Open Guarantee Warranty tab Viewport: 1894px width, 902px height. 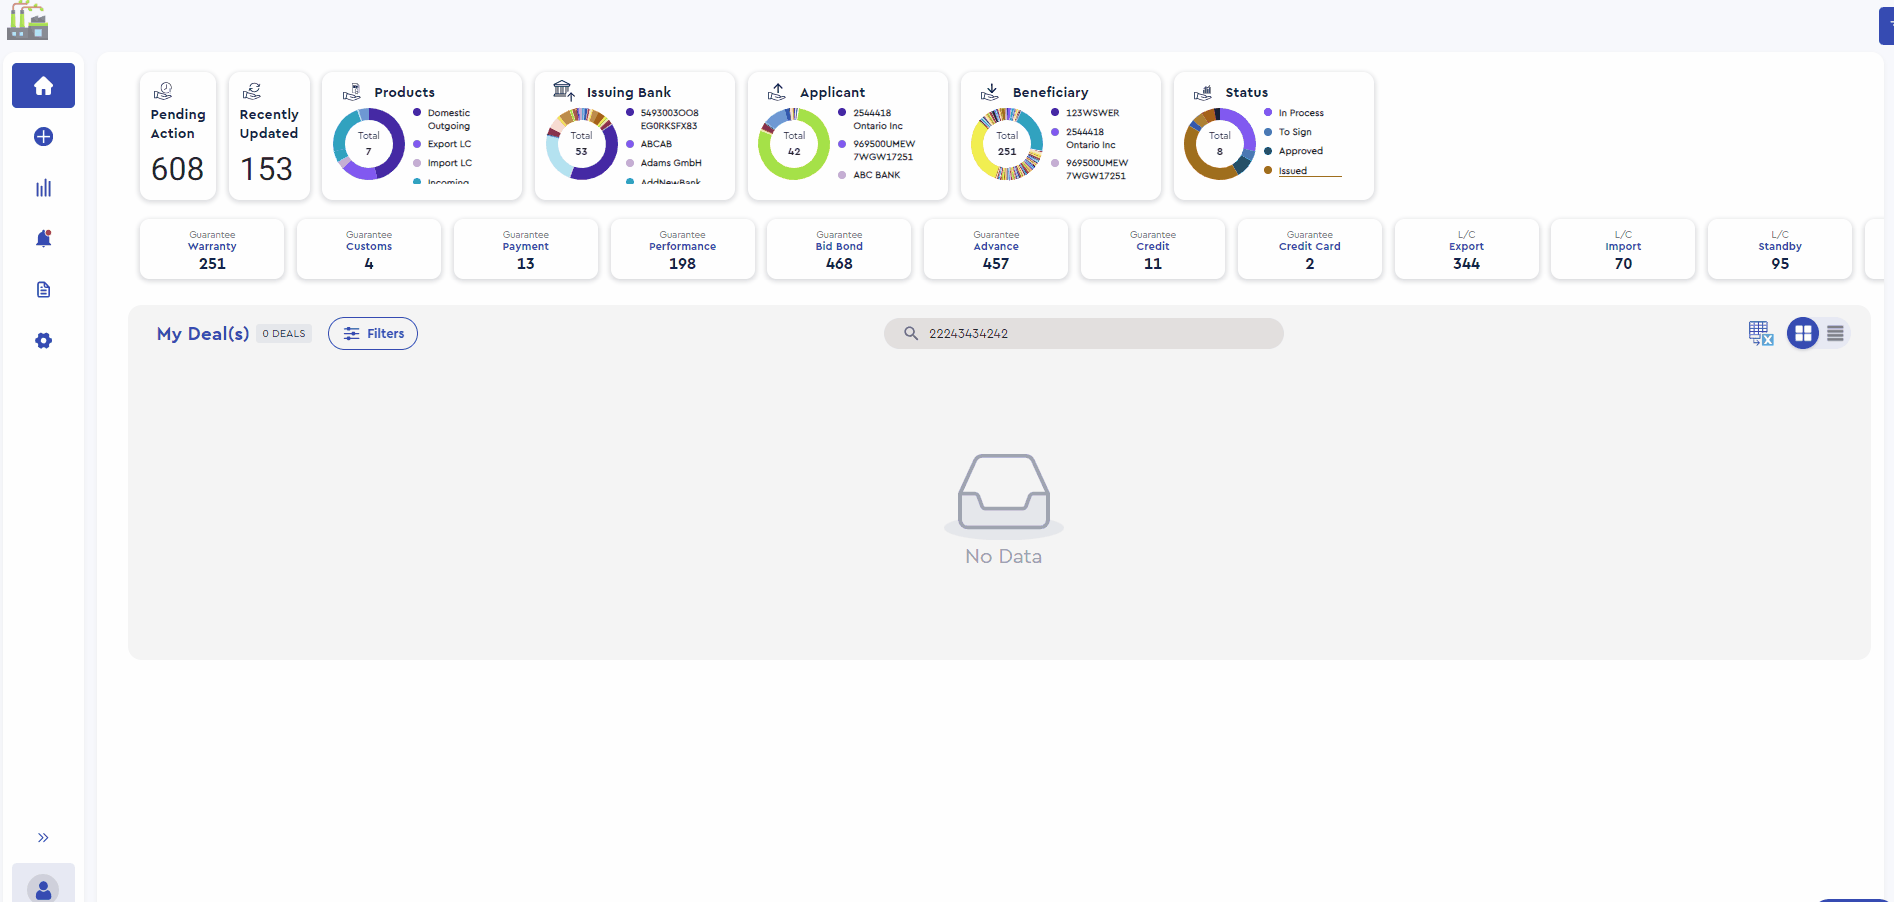tap(212, 249)
